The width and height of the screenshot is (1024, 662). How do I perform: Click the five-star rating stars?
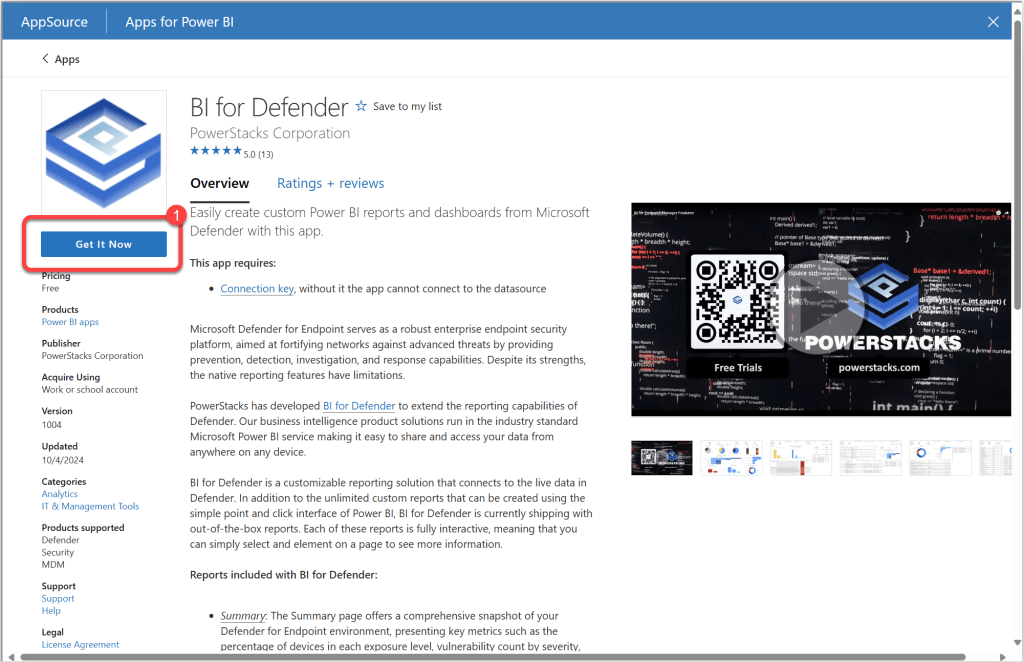click(x=215, y=152)
